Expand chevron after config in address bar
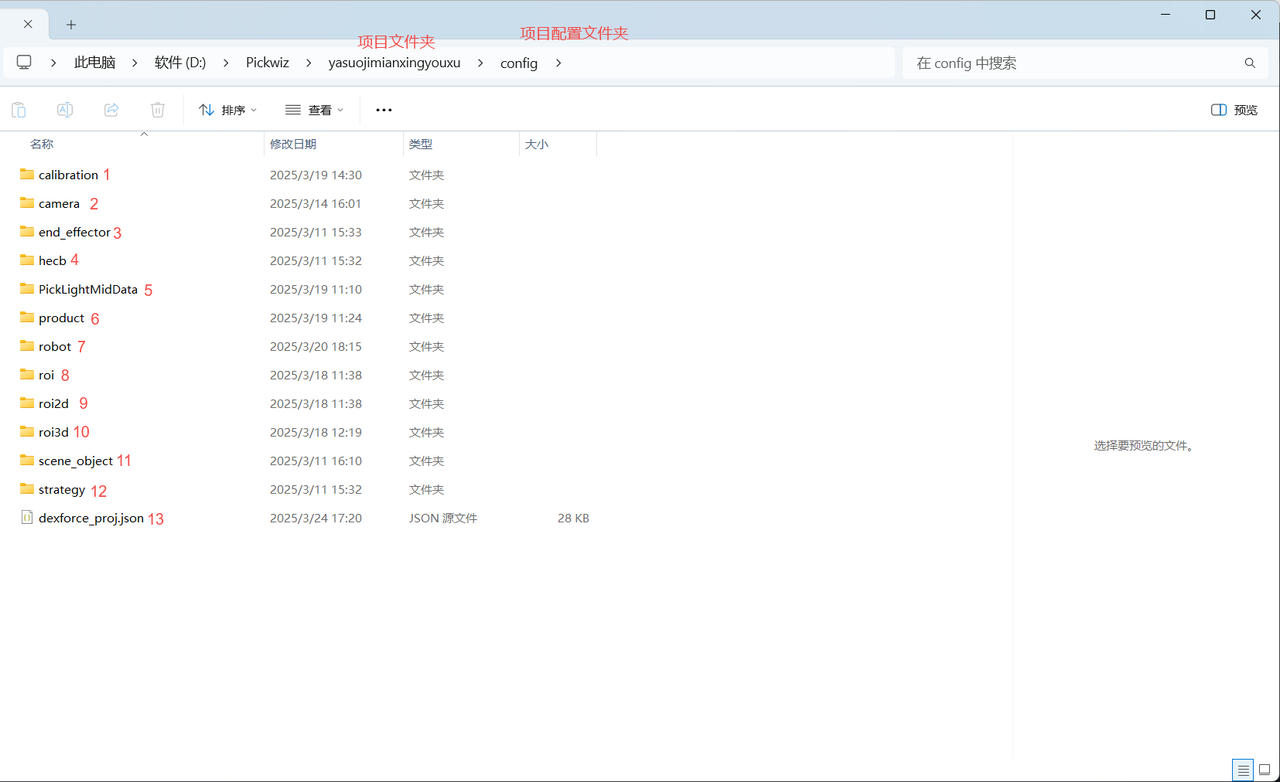Image resolution: width=1280 pixels, height=782 pixels. tap(558, 63)
